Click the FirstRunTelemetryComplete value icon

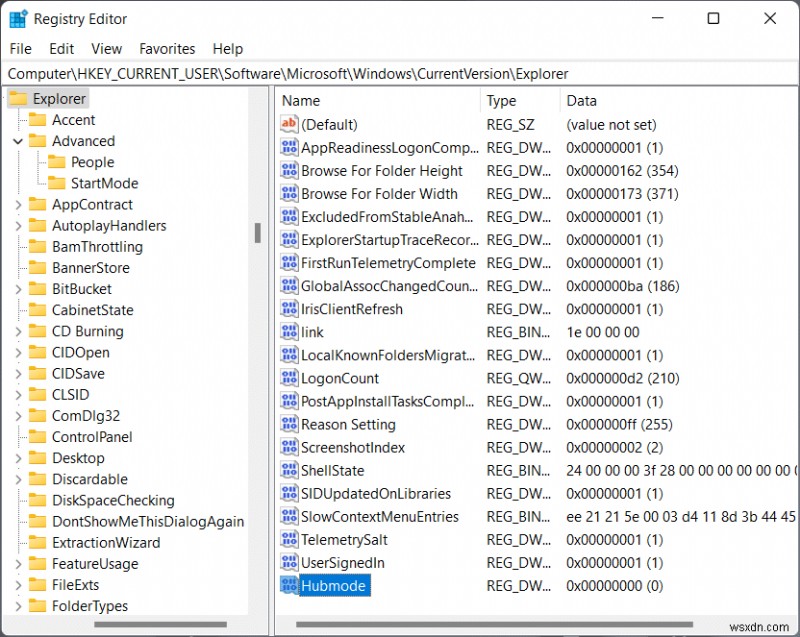pyautogui.click(x=289, y=263)
